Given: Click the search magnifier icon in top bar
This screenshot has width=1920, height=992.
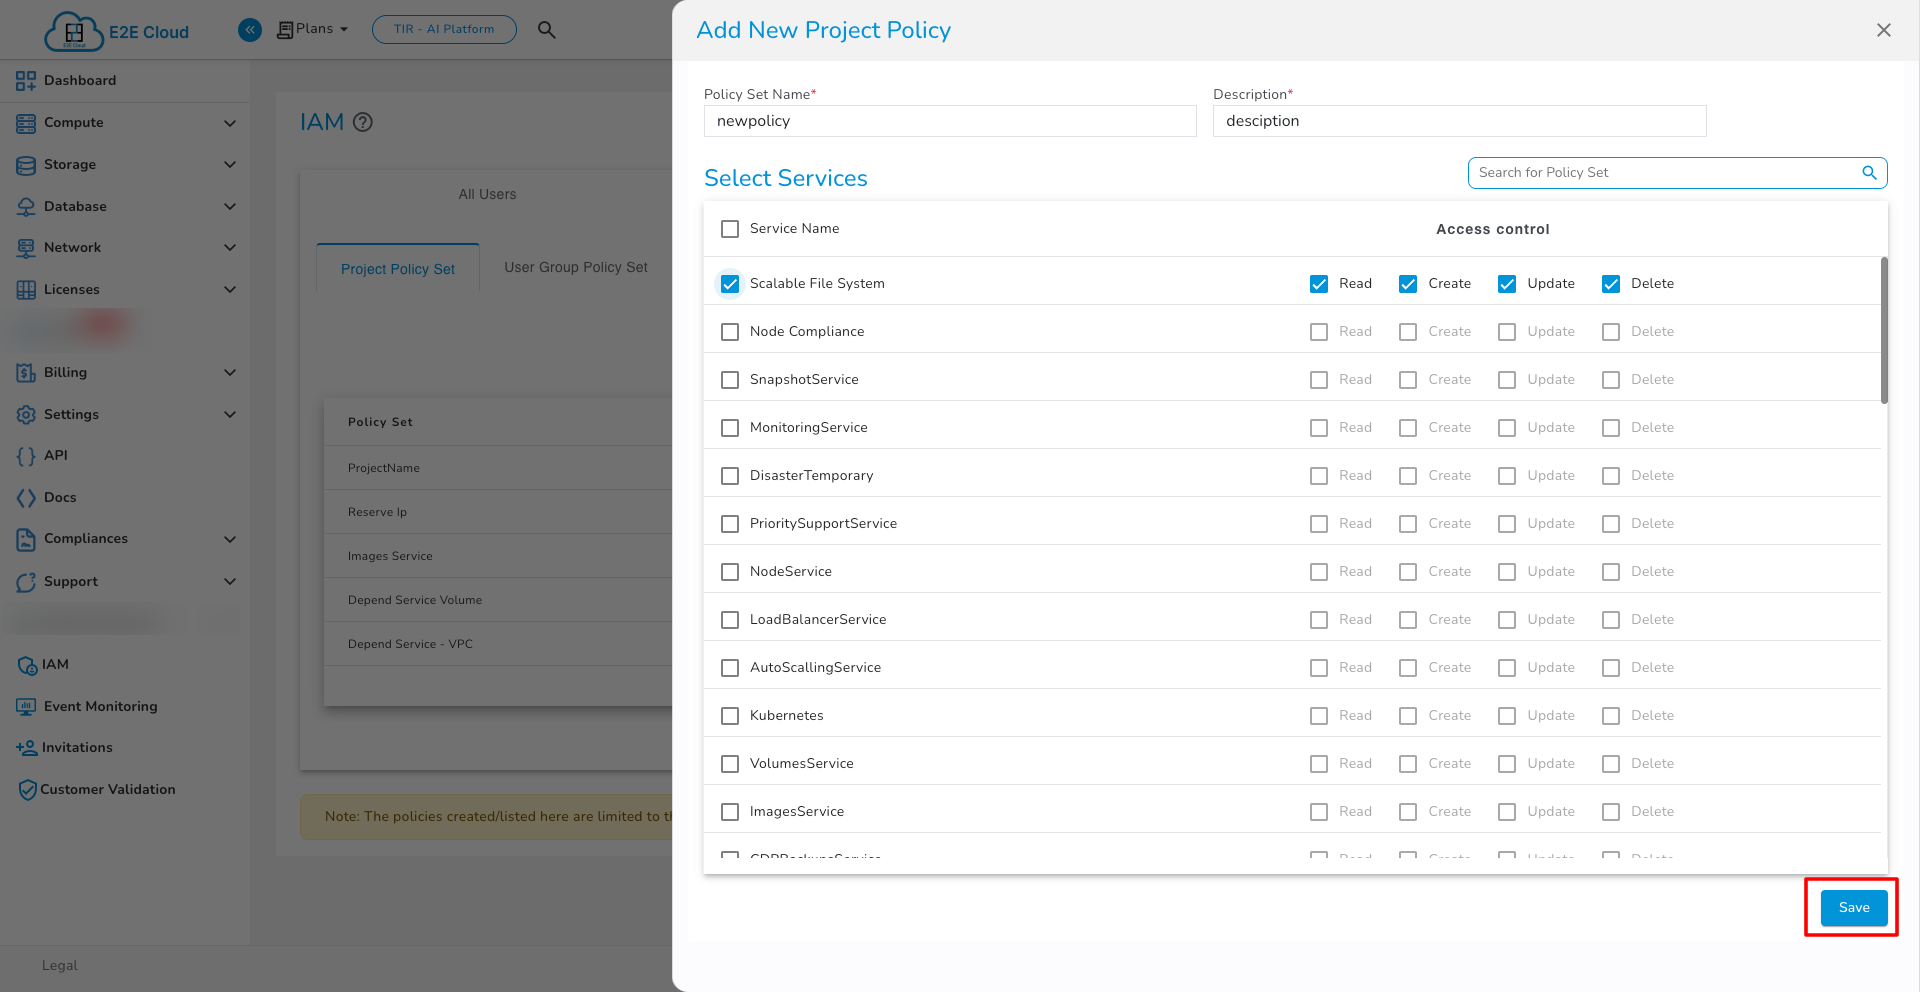Looking at the screenshot, I should pos(546,30).
